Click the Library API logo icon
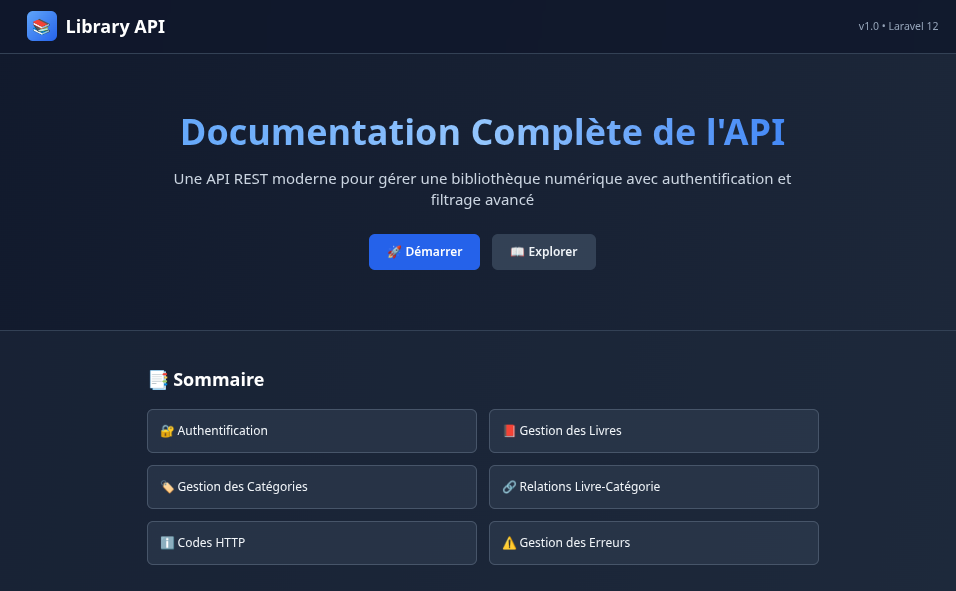This screenshot has height=591, width=956. (x=40, y=26)
